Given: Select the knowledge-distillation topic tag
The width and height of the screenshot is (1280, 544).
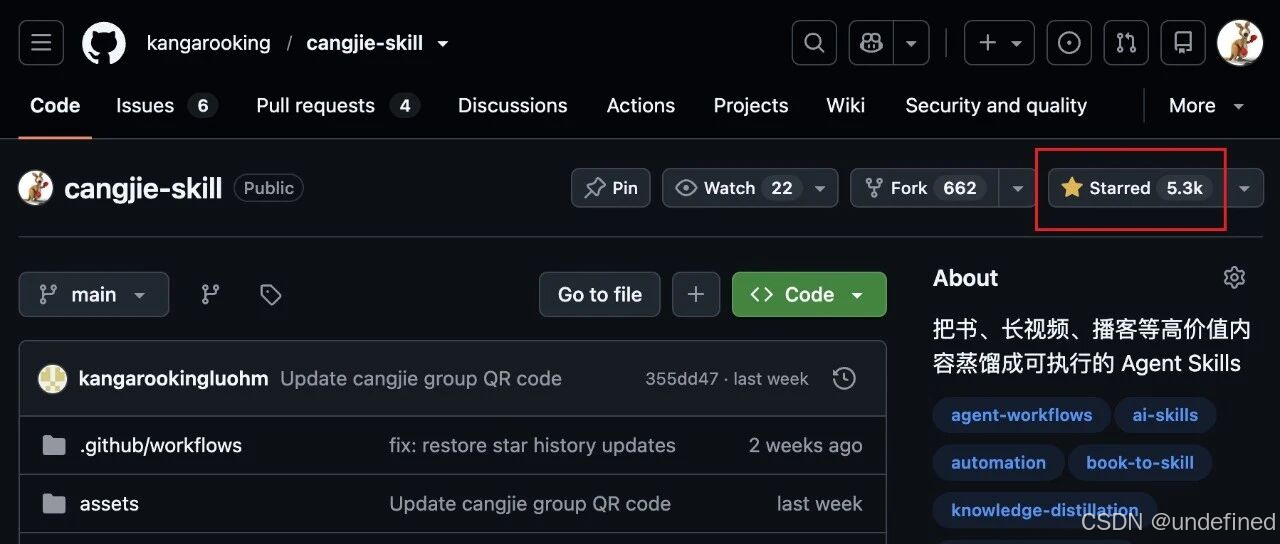Looking at the screenshot, I should pyautogui.click(x=1044, y=510).
